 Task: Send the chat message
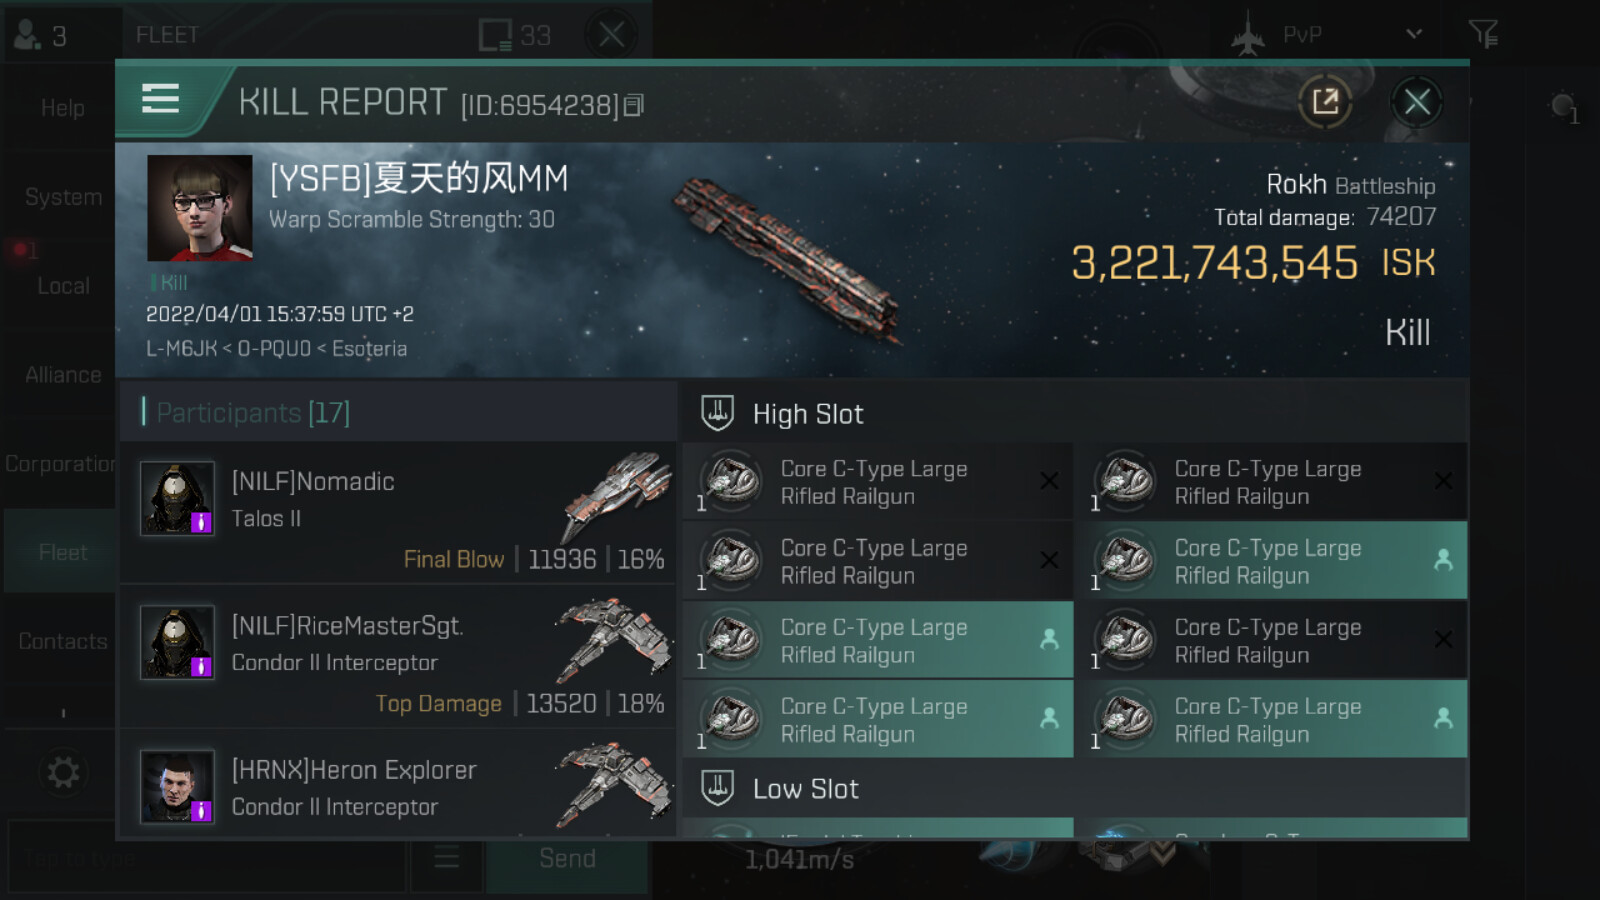(x=567, y=858)
